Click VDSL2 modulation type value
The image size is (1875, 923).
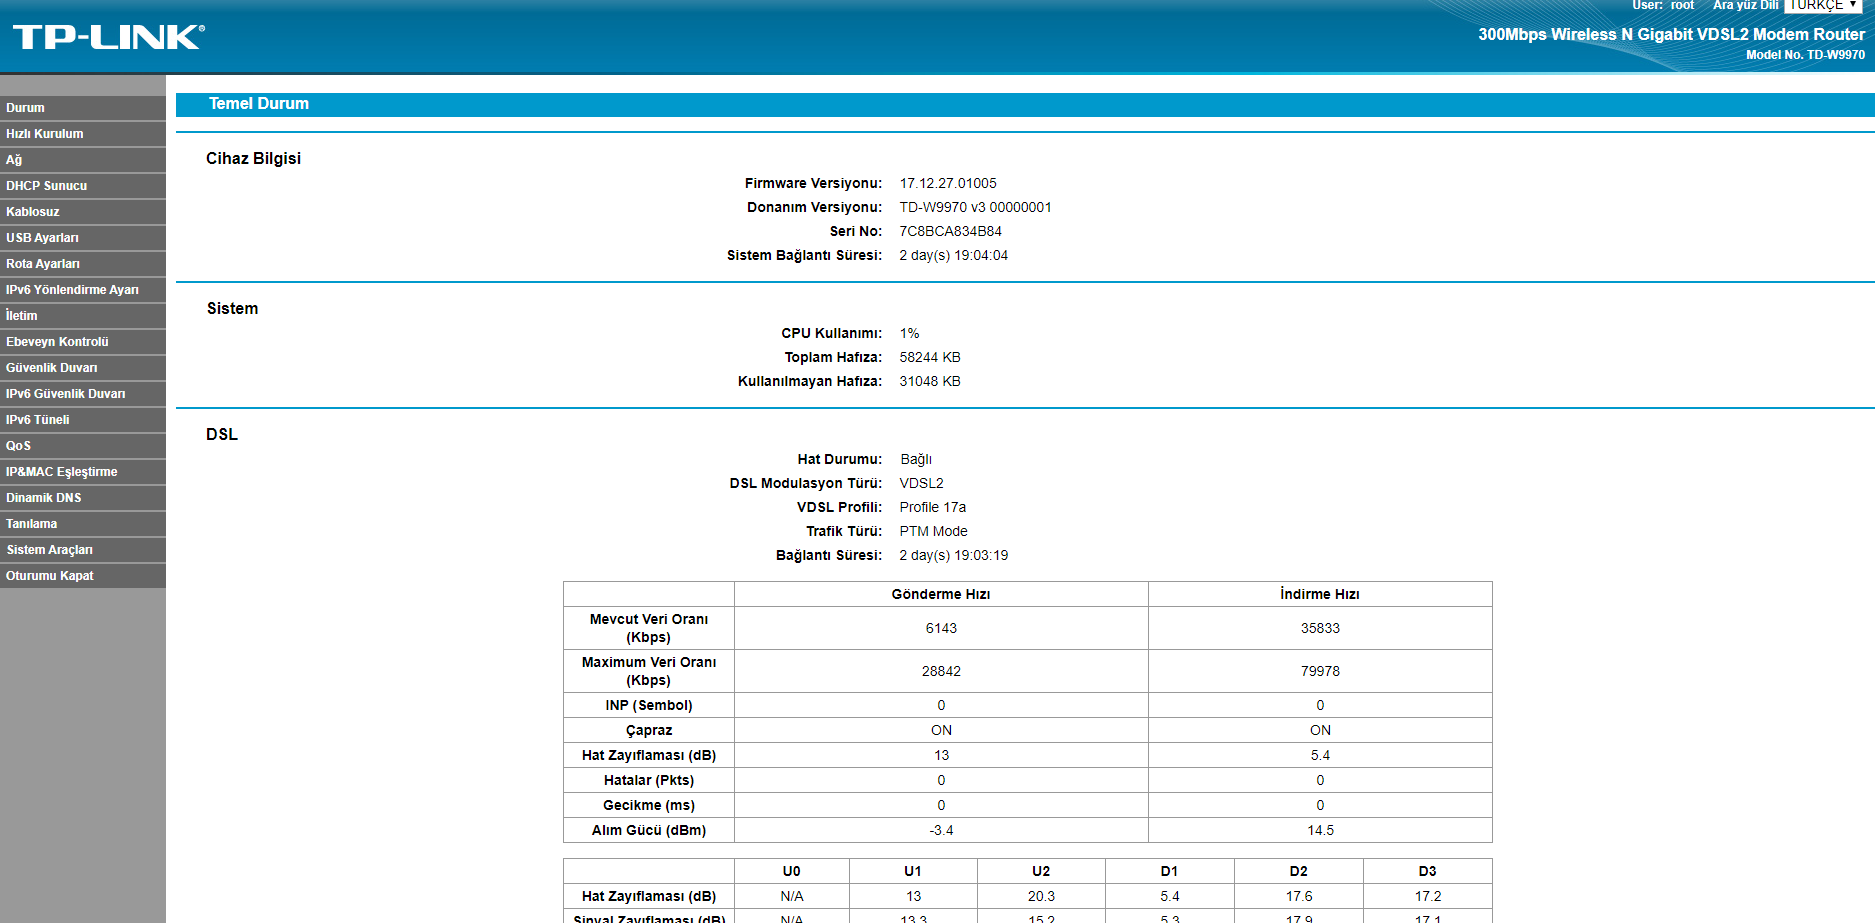click(x=921, y=484)
